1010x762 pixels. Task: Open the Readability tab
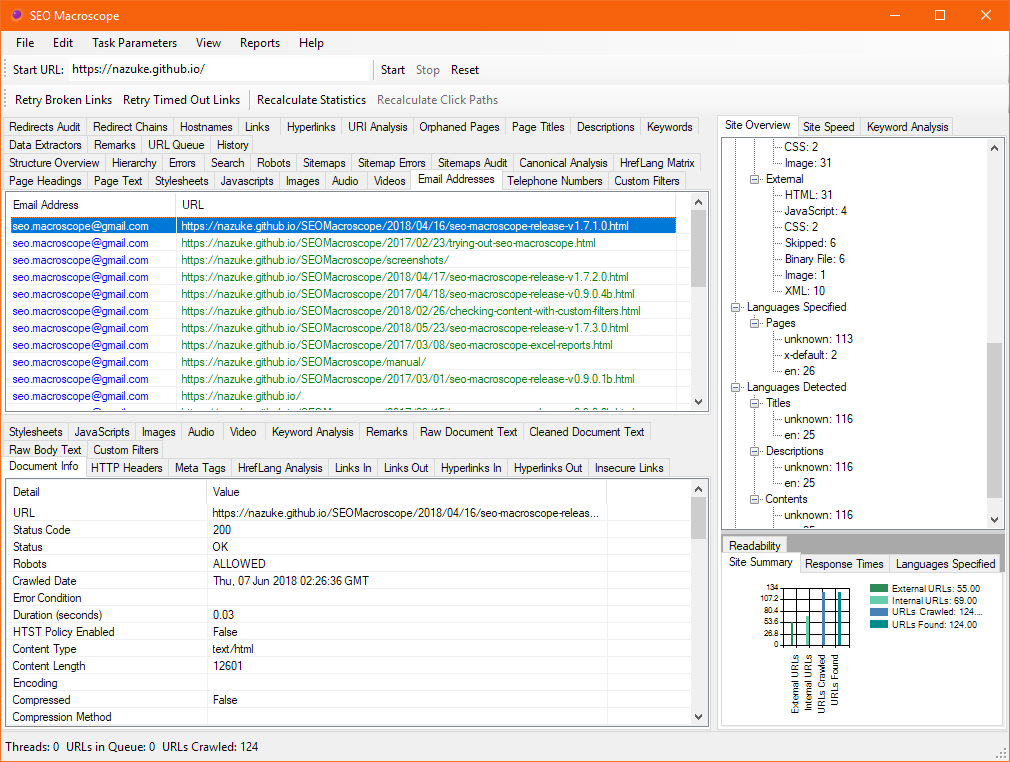pyautogui.click(x=754, y=546)
